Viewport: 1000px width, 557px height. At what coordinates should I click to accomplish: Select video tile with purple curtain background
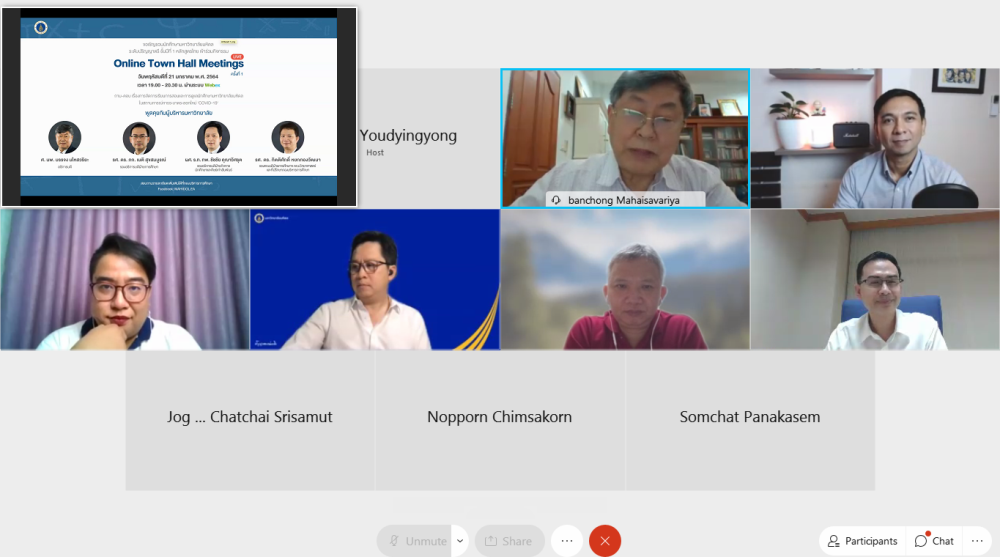pyautogui.click(x=125, y=279)
